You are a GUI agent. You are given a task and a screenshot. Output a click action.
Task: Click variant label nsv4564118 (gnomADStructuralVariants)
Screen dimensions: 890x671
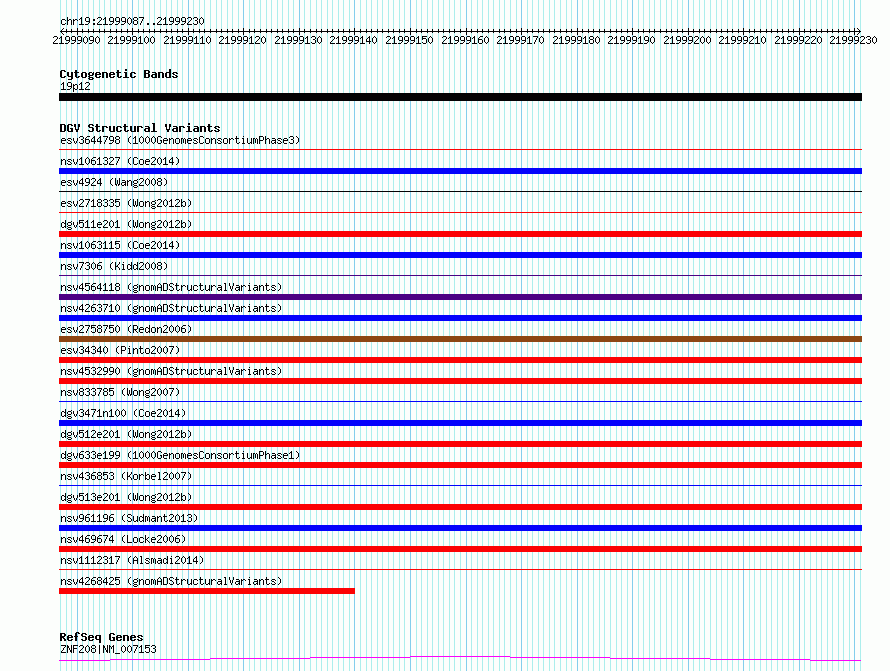point(171,287)
